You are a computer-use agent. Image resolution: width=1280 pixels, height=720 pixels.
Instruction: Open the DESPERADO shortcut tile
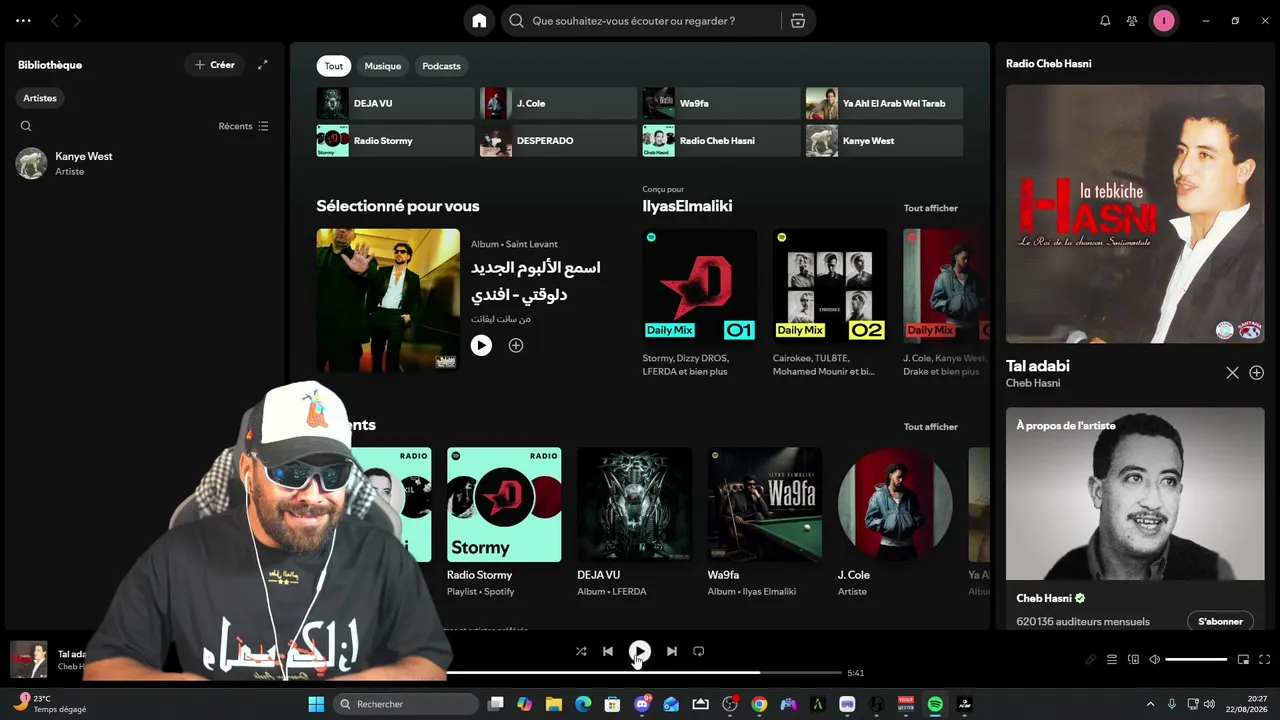[x=558, y=140]
